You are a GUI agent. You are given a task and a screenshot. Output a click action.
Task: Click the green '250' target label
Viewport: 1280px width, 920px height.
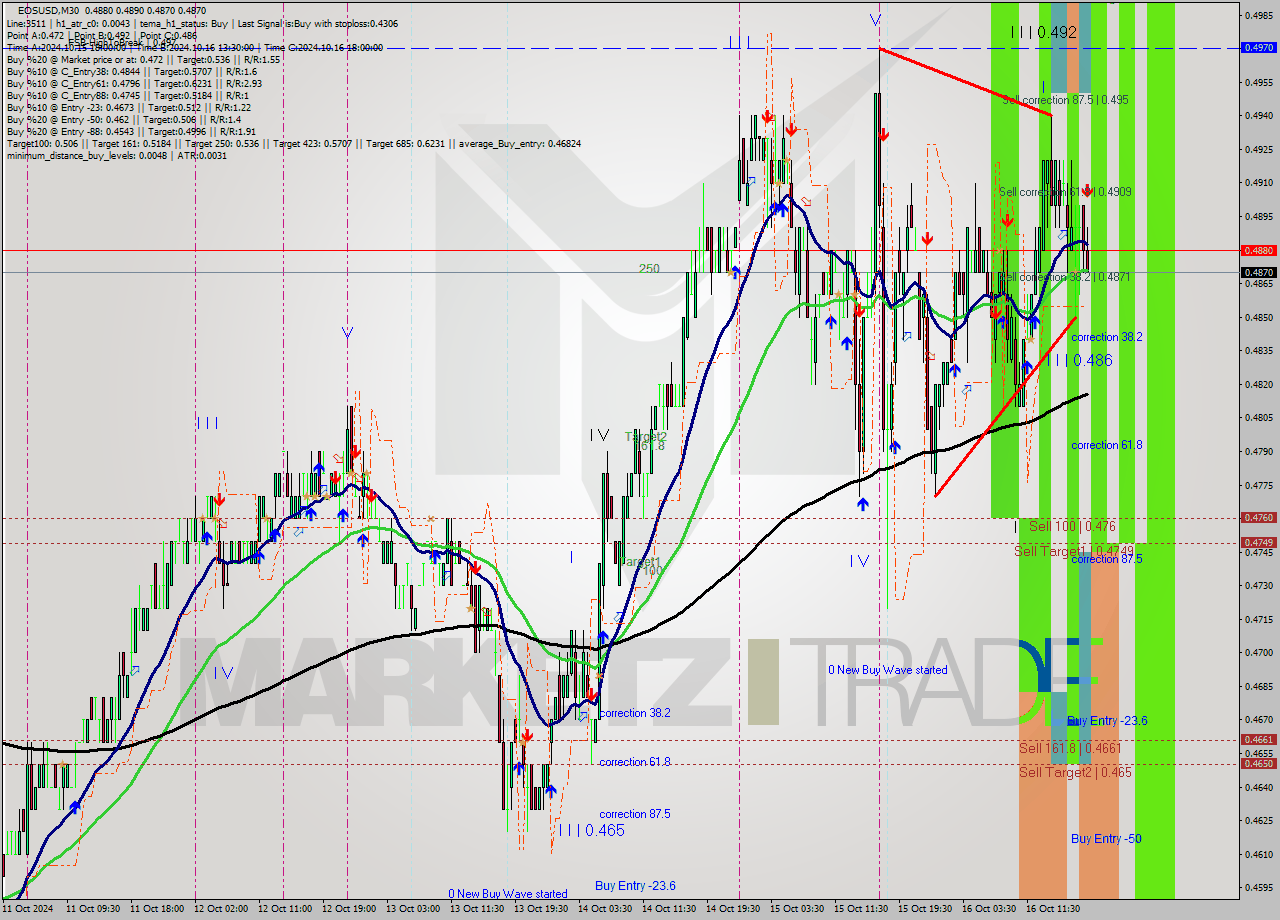(x=650, y=269)
